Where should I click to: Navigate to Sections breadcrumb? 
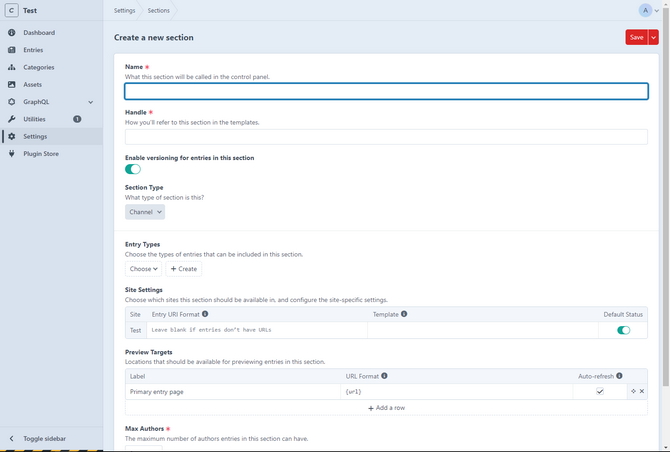158,10
